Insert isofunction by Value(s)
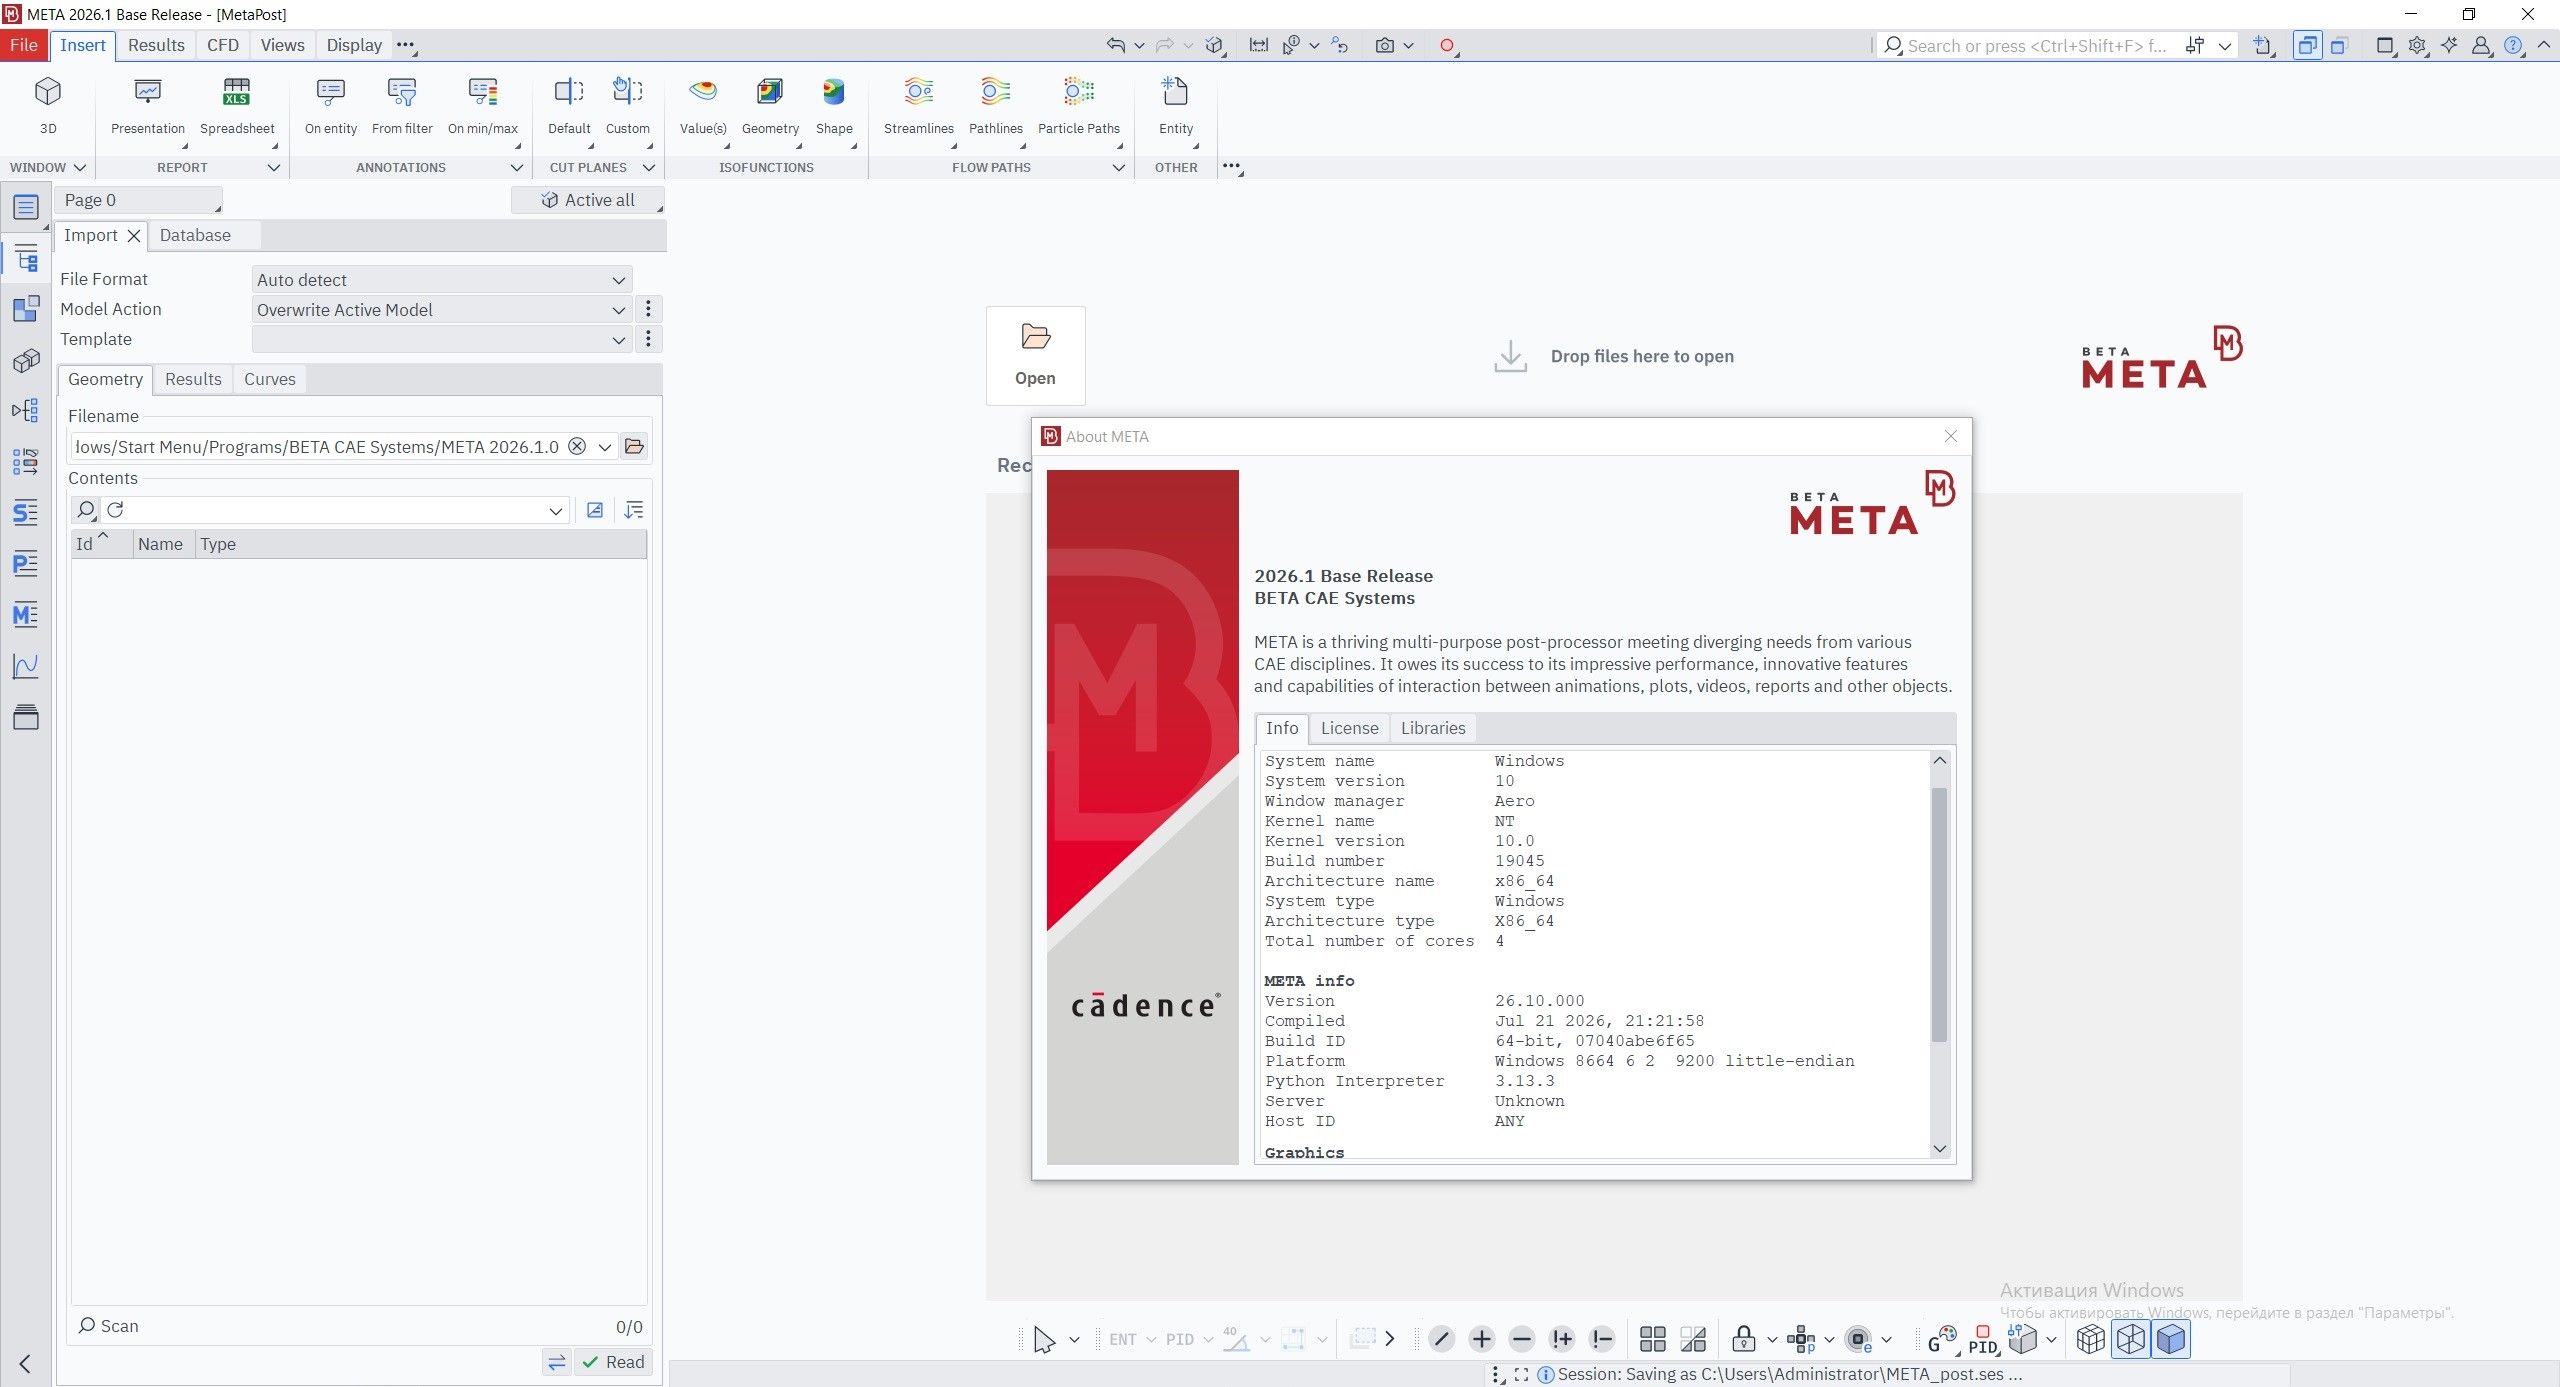Screen dimensions: 2560x1387 [703, 105]
